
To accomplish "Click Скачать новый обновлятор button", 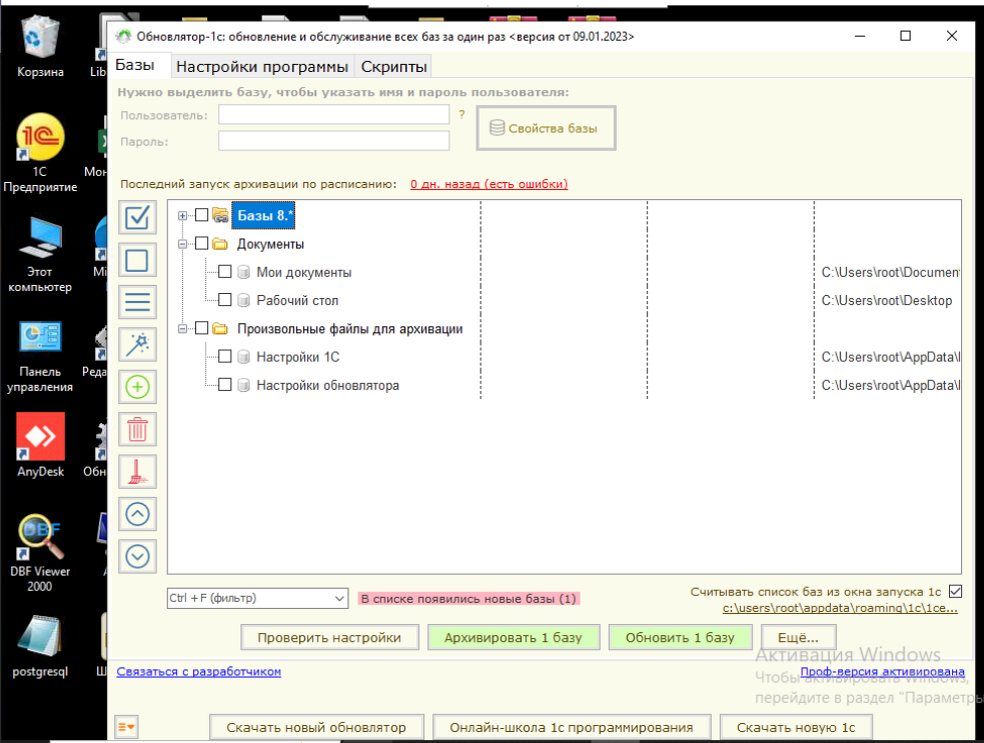I will click(316, 727).
